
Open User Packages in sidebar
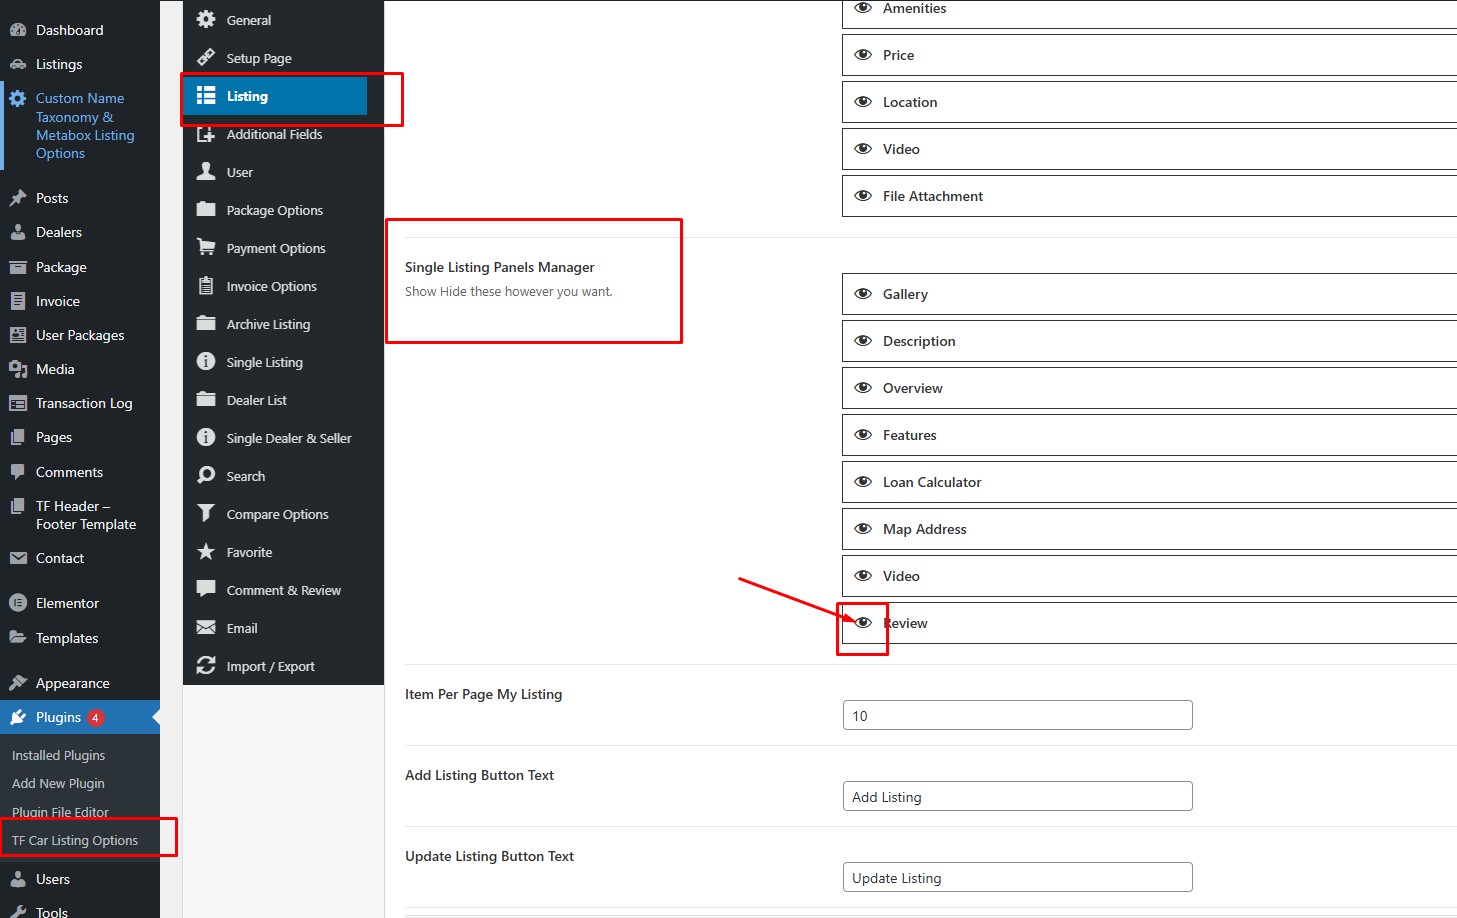click(80, 335)
